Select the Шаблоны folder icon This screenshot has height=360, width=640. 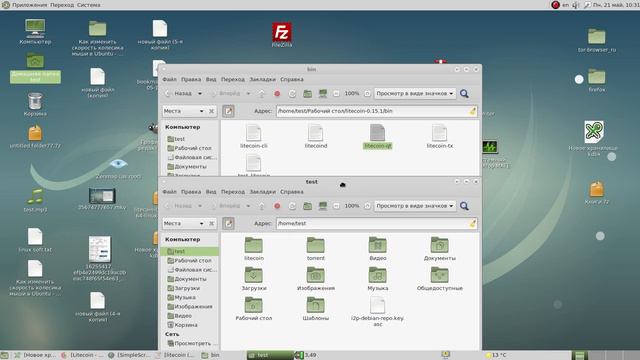[x=316, y=309]
